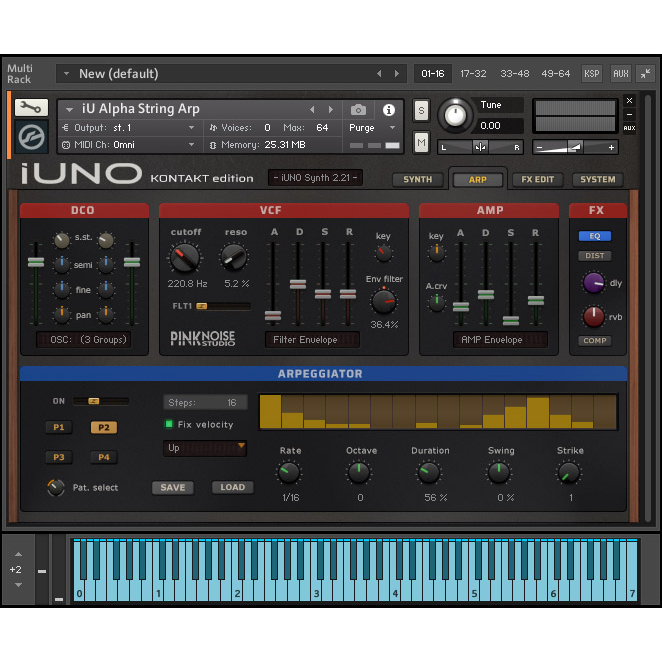Open the multi preset dropdown arrow beside New (default)

coord(66,73)
